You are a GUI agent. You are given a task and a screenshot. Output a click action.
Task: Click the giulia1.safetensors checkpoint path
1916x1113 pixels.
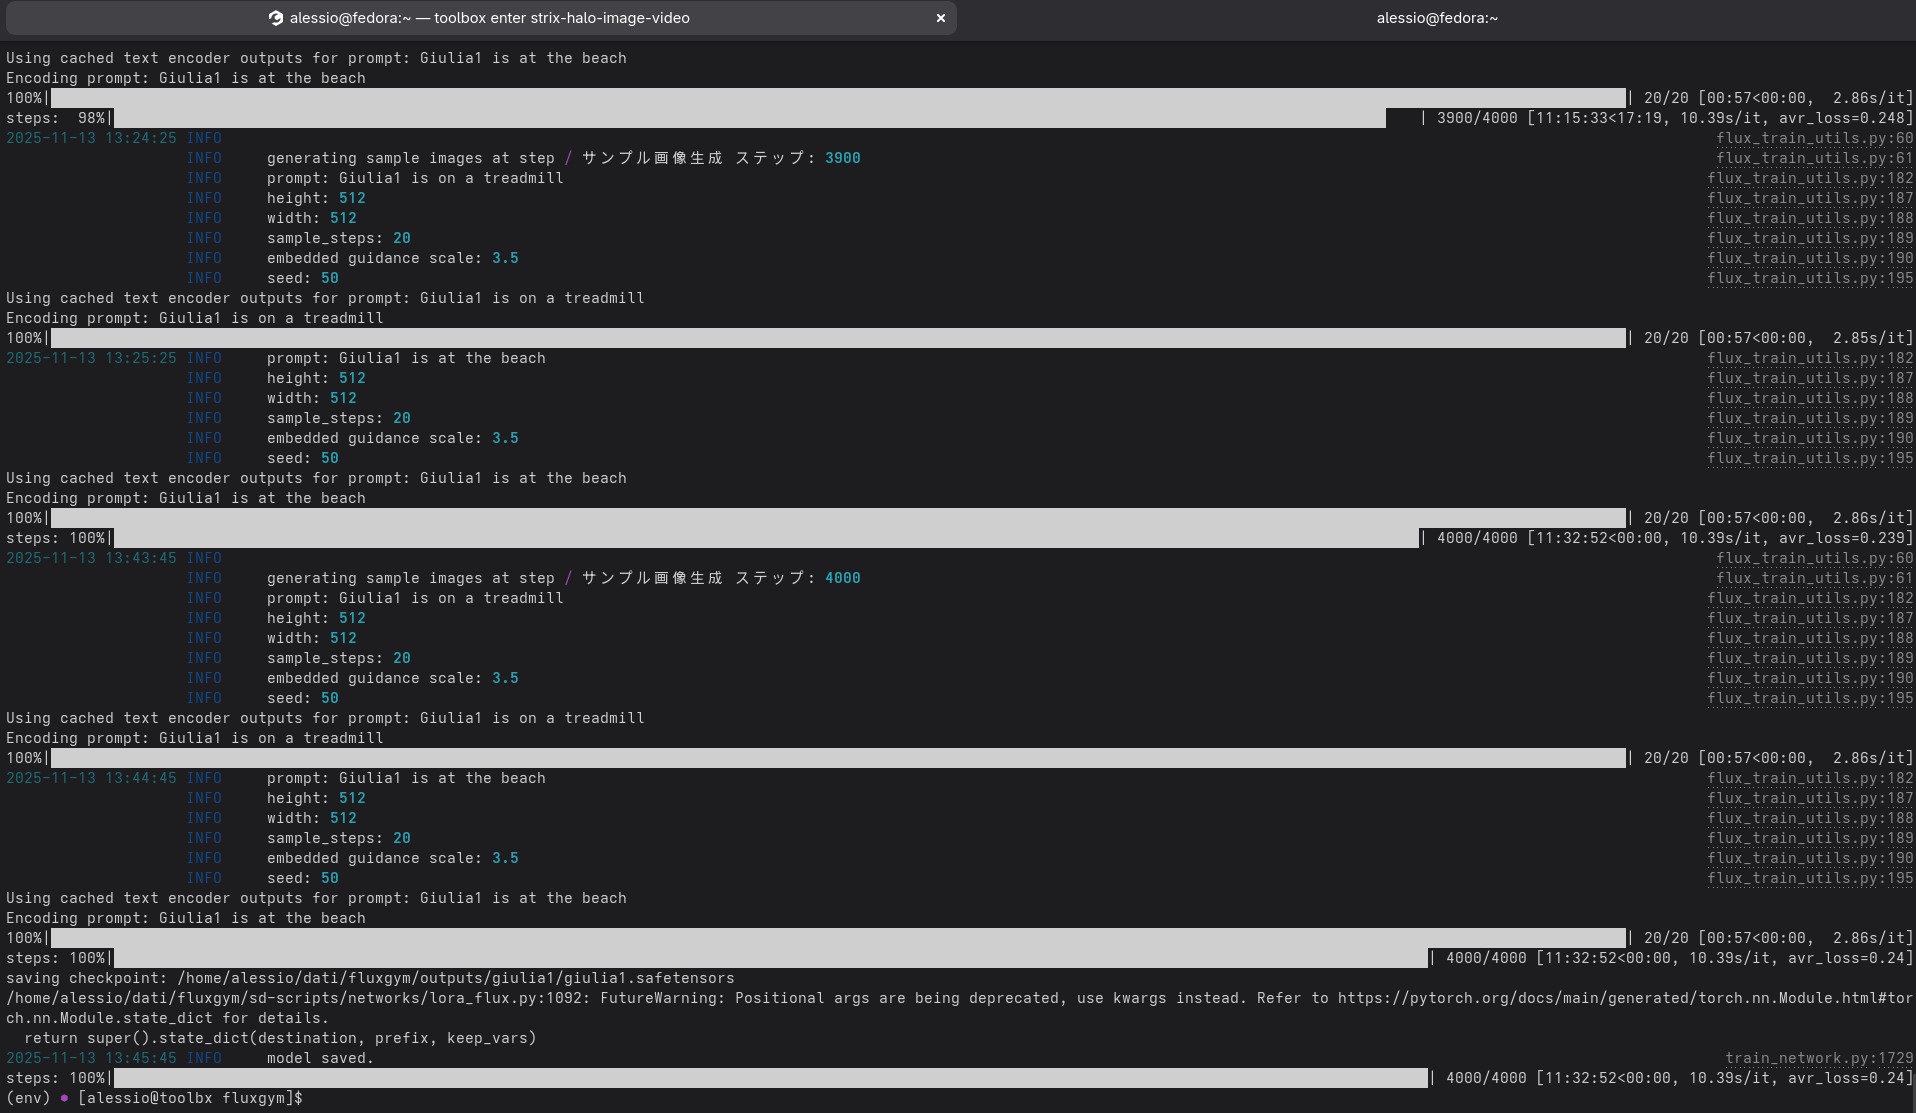tap(455, 978)
